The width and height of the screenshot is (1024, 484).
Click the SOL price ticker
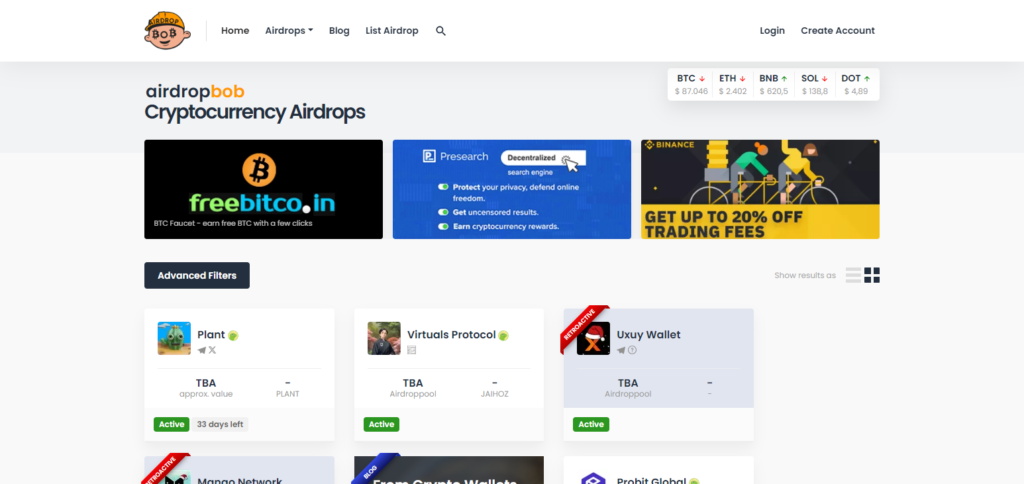pos(814,85)
